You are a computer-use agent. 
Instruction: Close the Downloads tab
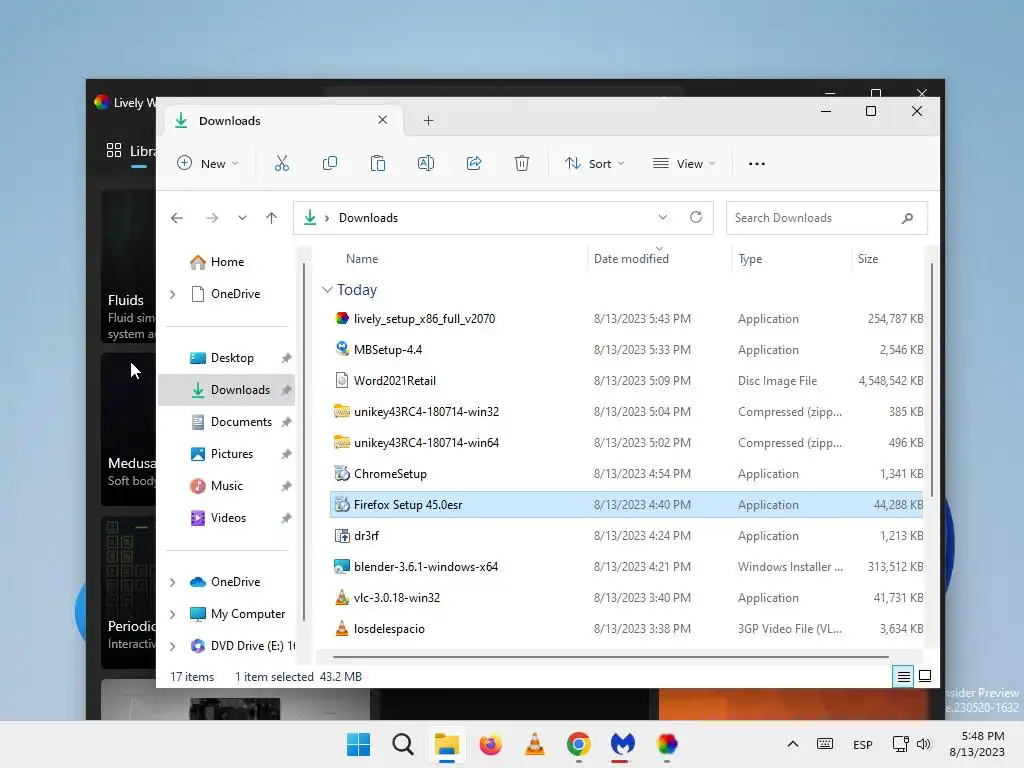(x=383, y=120)
